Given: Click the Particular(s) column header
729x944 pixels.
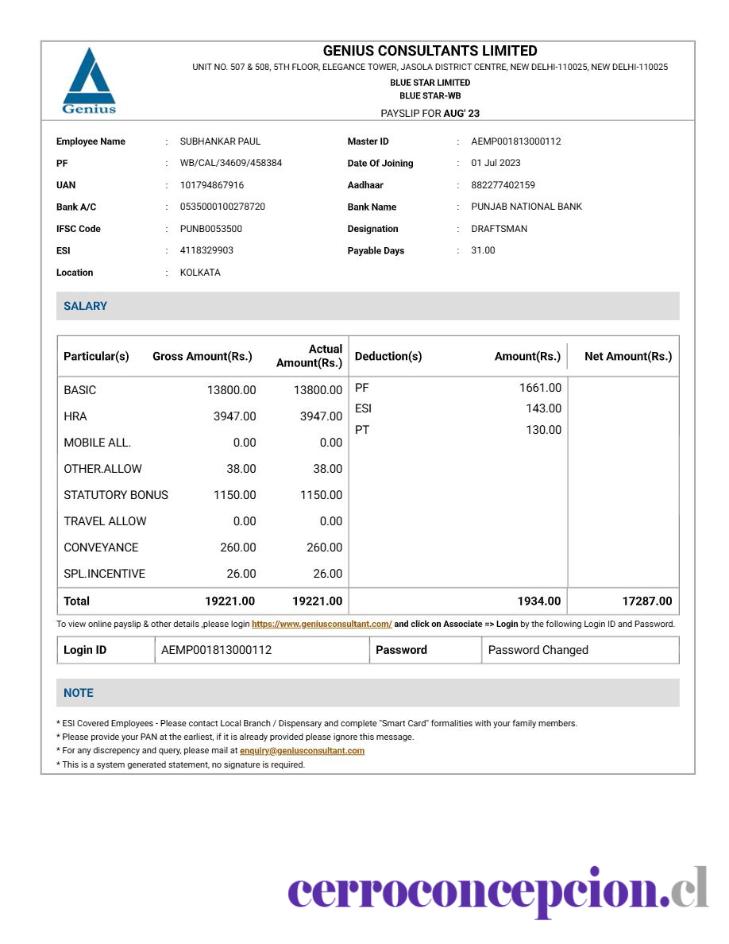Looking at the screenshot, I should 96,356.
